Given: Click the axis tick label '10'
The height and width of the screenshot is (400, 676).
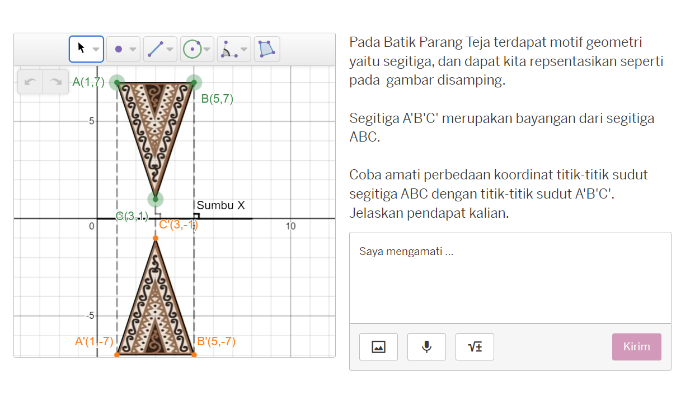Looking at the screenshot, I should pyautogui.click(x=291, y=226).
